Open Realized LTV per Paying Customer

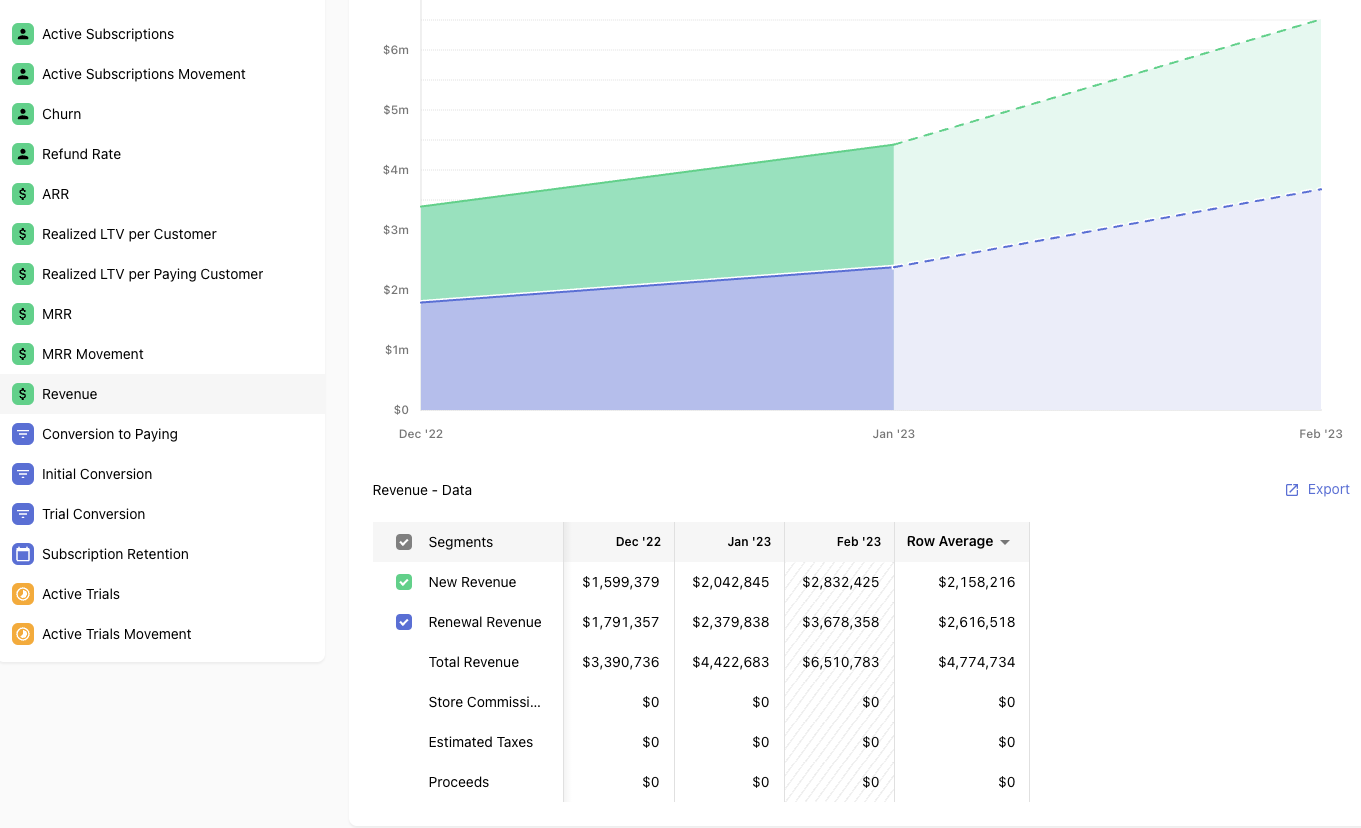tap(152, 274)
